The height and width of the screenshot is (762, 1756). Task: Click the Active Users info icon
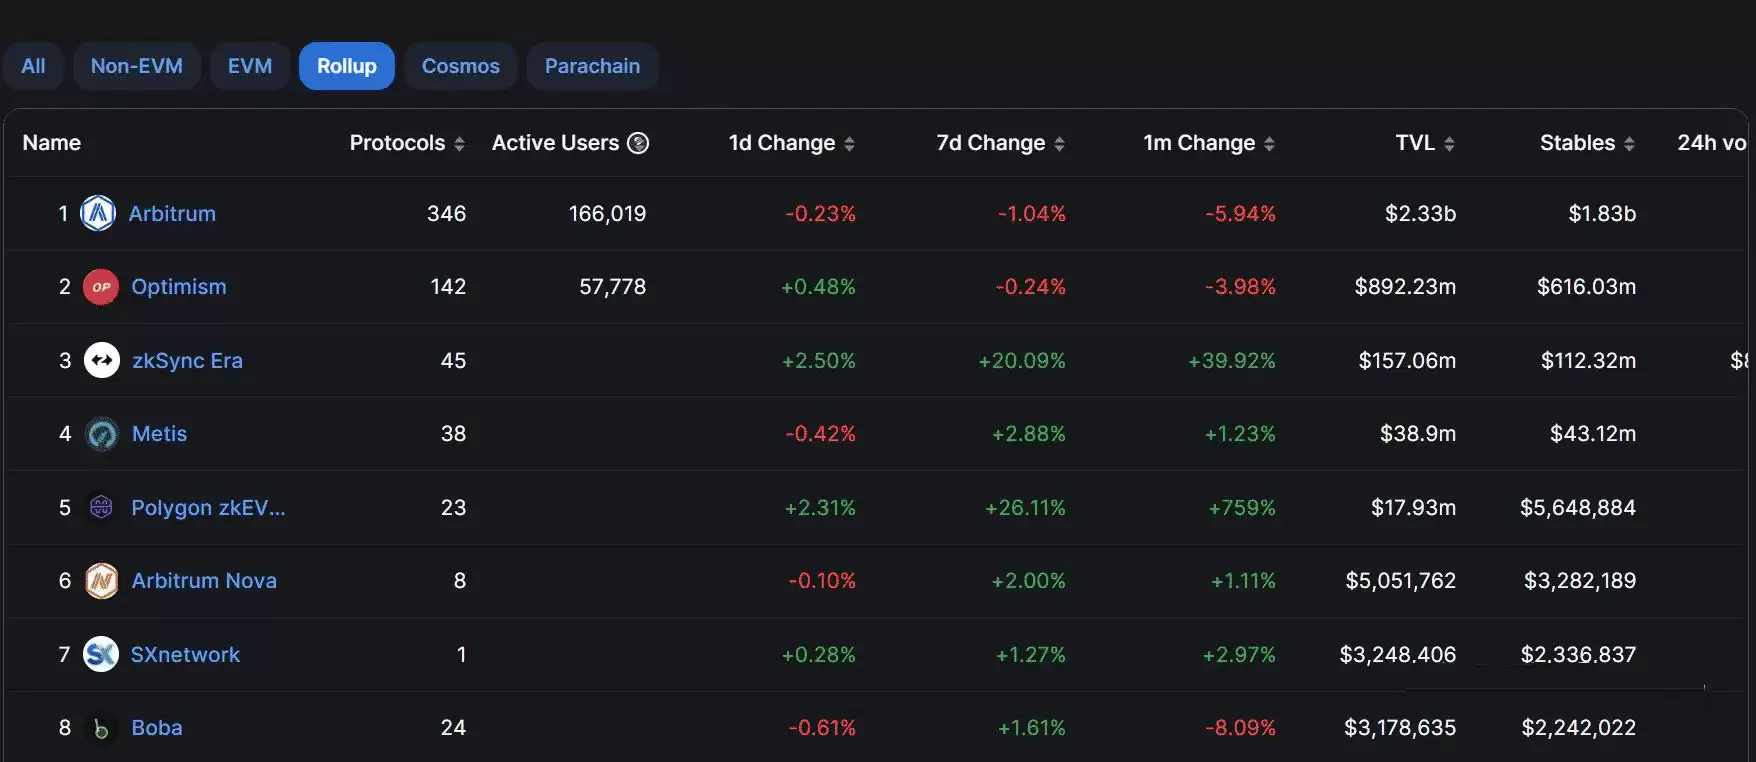[x=638, y=143]
